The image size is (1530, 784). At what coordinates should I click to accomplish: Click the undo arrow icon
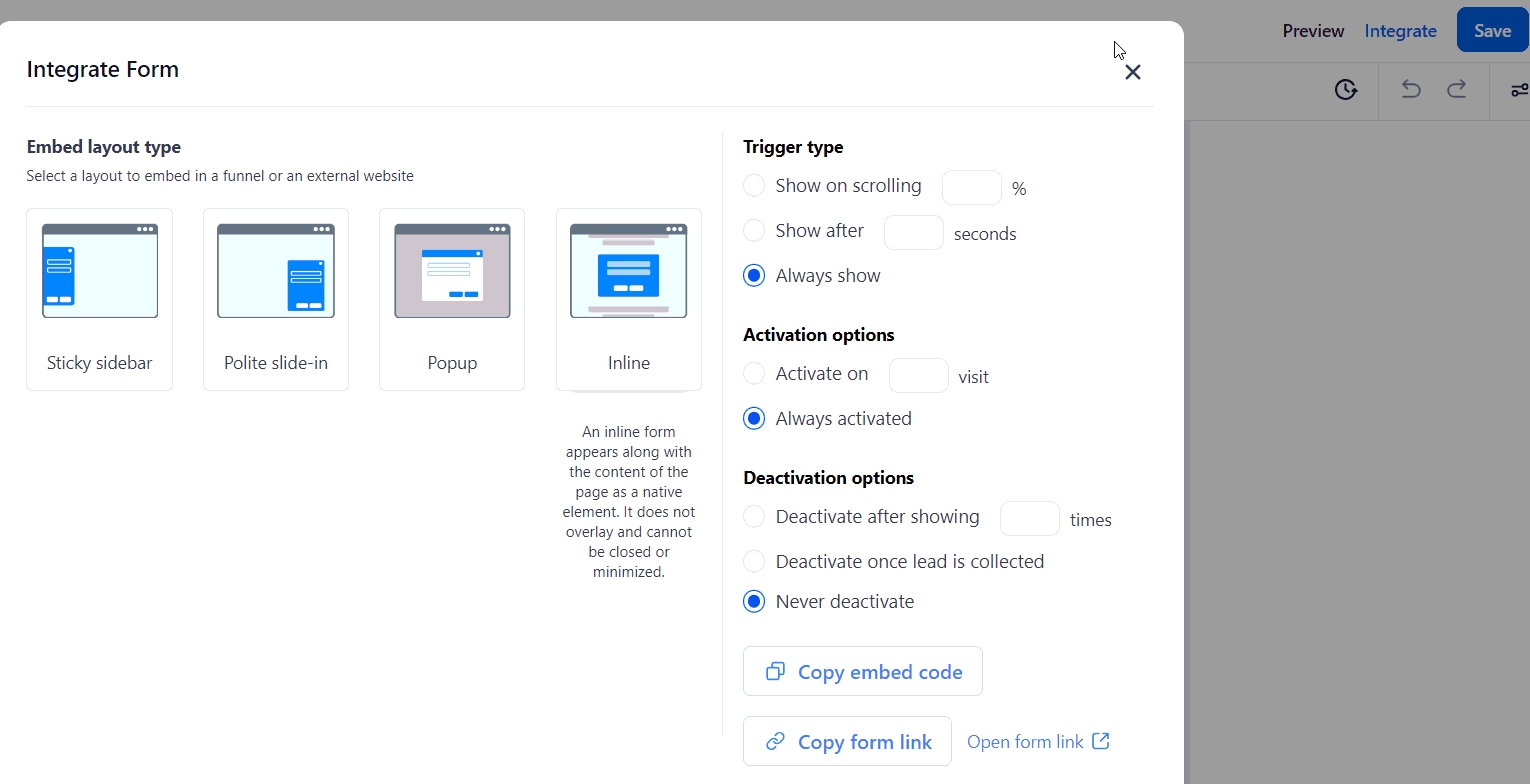click(1411, 90)
